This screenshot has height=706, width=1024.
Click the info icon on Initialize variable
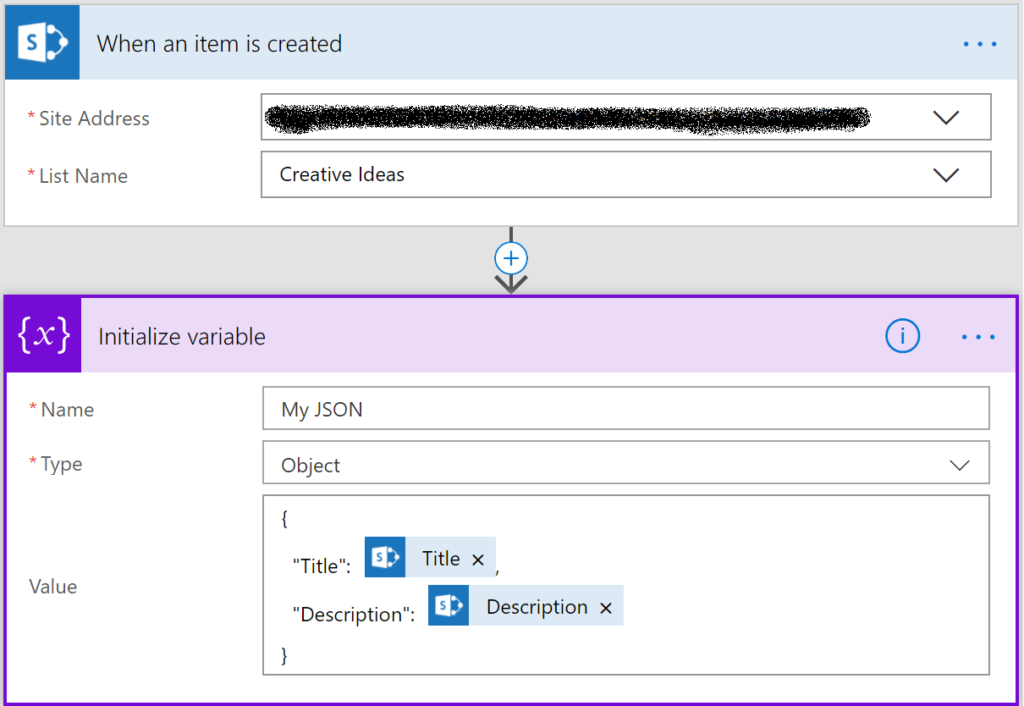click(x=902, y=336)
